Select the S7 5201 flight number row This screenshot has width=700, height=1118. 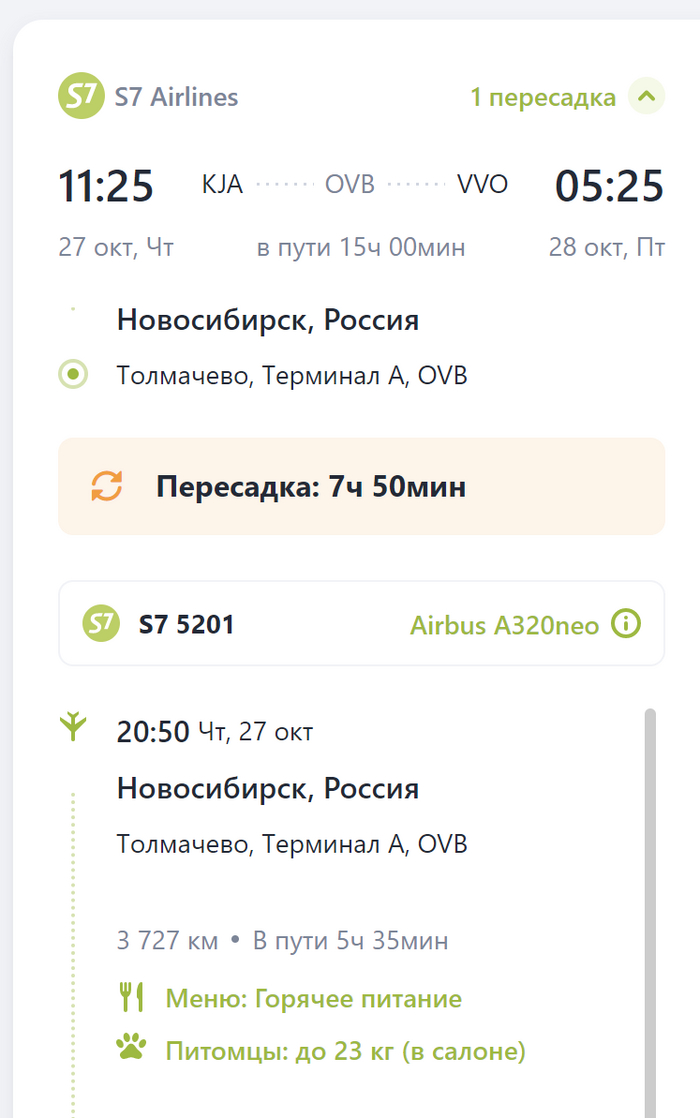pos(186,625)
